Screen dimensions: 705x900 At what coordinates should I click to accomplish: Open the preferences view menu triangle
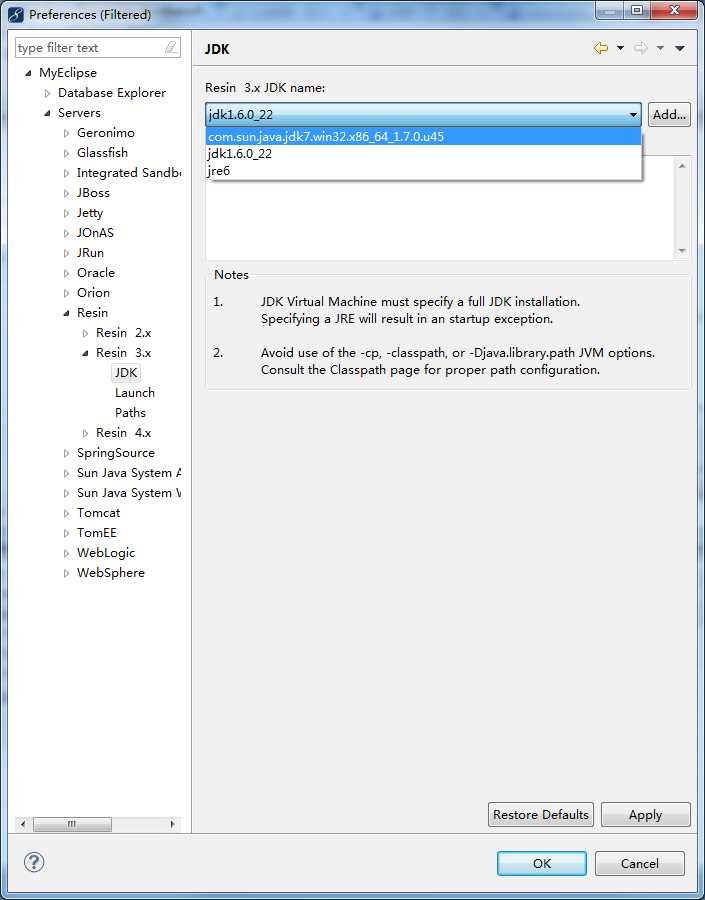click(x=680, y=49)
